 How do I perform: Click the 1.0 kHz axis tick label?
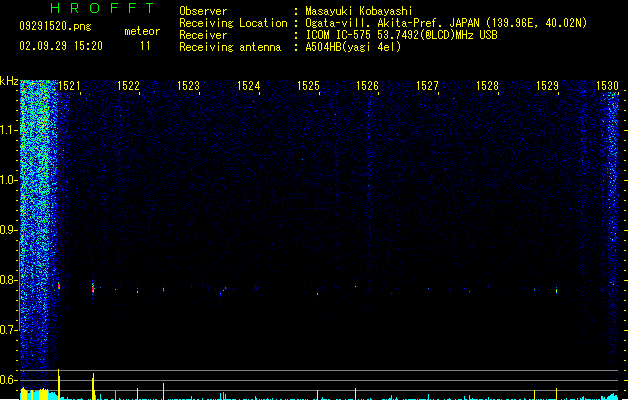coord(9,180)
